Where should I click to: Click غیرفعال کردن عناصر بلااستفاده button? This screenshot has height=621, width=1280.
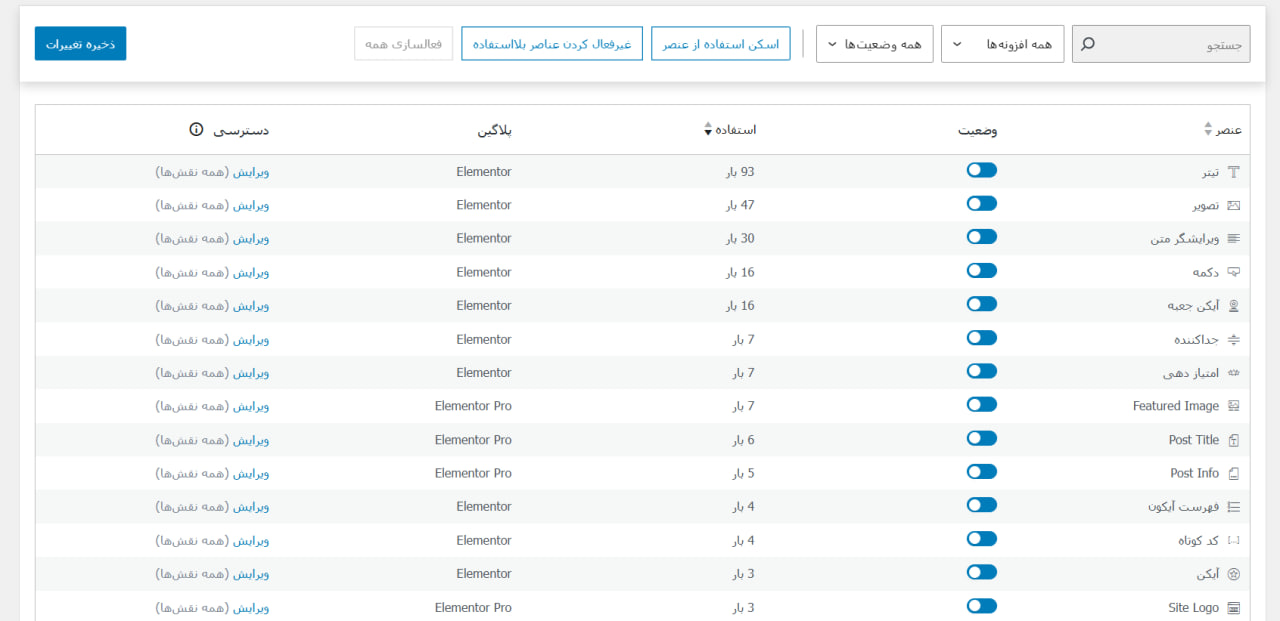pos(552,44)
